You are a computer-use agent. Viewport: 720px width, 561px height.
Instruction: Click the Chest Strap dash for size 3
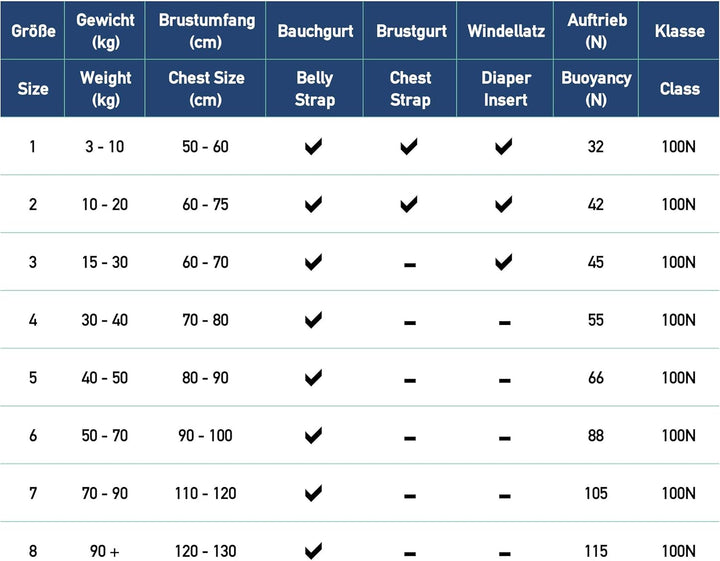[x=410, y=265]
